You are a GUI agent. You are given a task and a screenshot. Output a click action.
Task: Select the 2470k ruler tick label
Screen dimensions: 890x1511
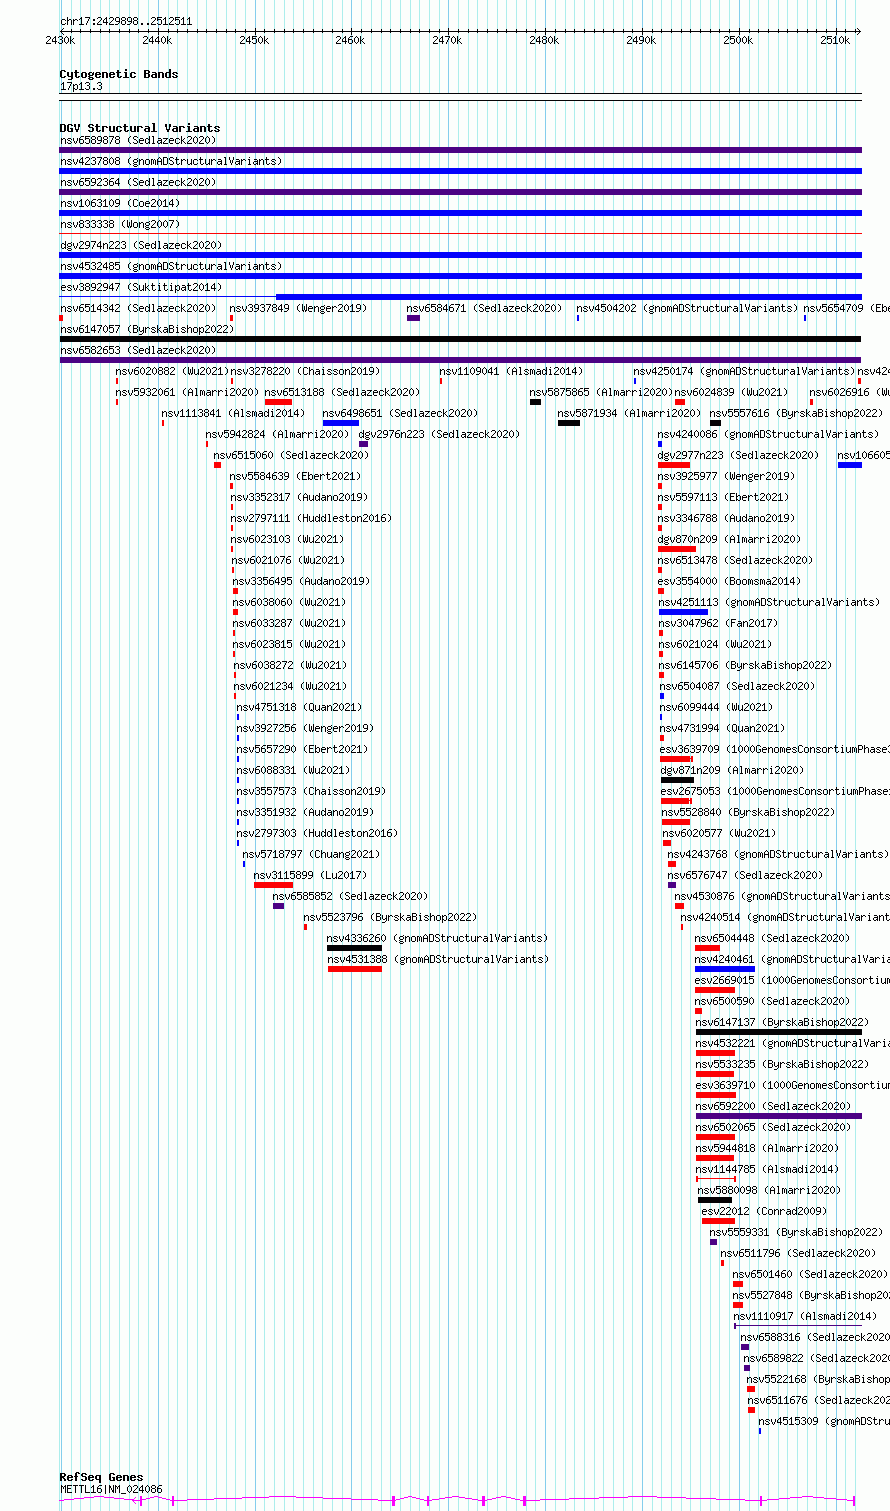[447, 40]
